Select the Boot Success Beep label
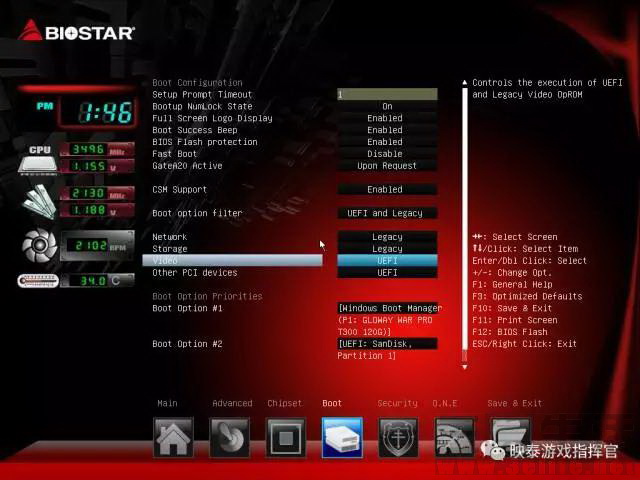The height and width of the screenshot is (480, 640). click(x=195, y=130)
